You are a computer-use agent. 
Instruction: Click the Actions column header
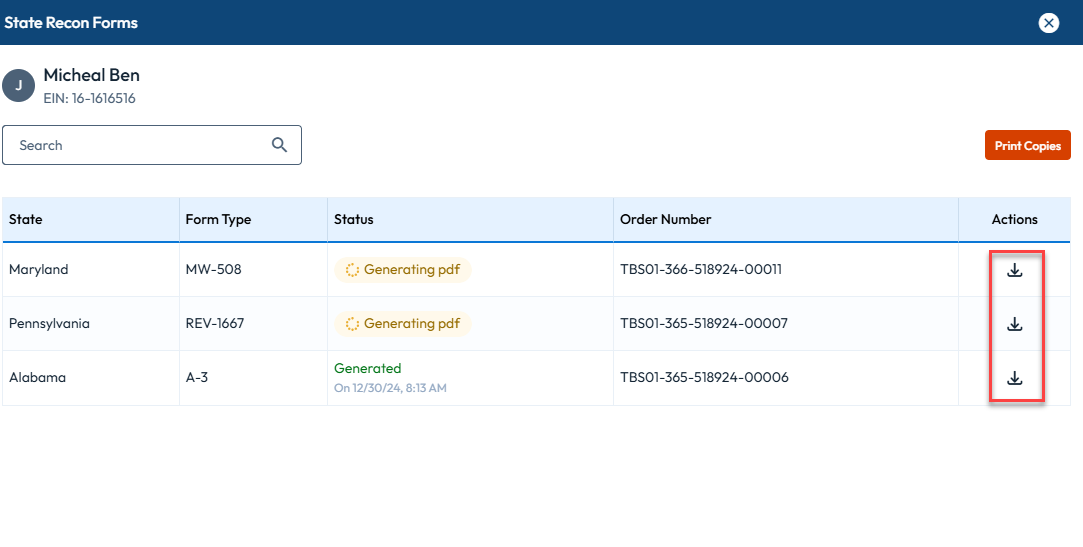pyautogui.click(x=1014, y=220)
